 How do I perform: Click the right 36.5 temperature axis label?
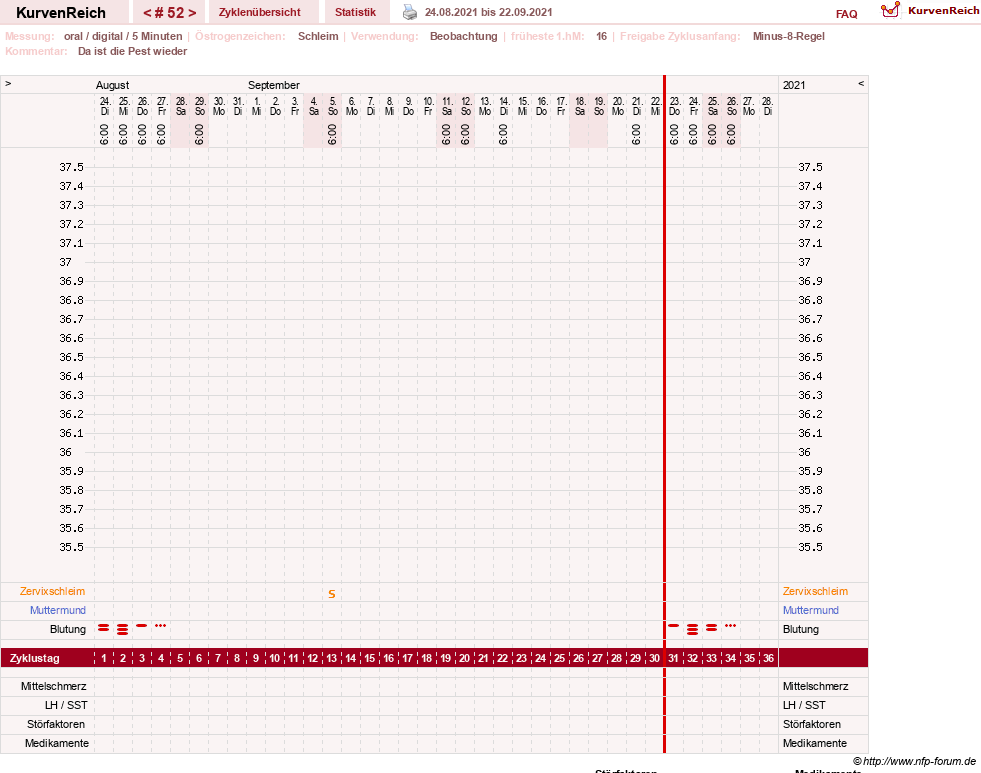(x=810, y=357)
